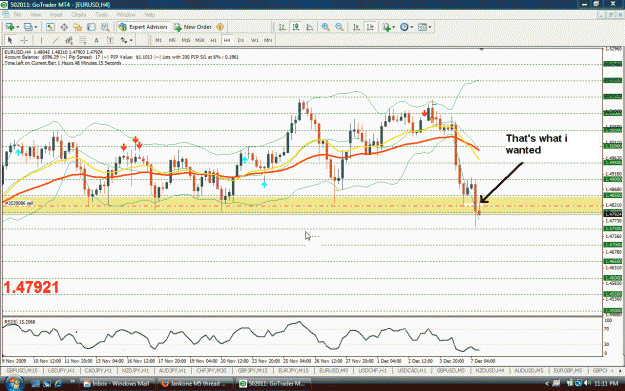625x391 pixels.
Task: Switch chart to W1 timeframe
Action: click(x=254, y=40)
